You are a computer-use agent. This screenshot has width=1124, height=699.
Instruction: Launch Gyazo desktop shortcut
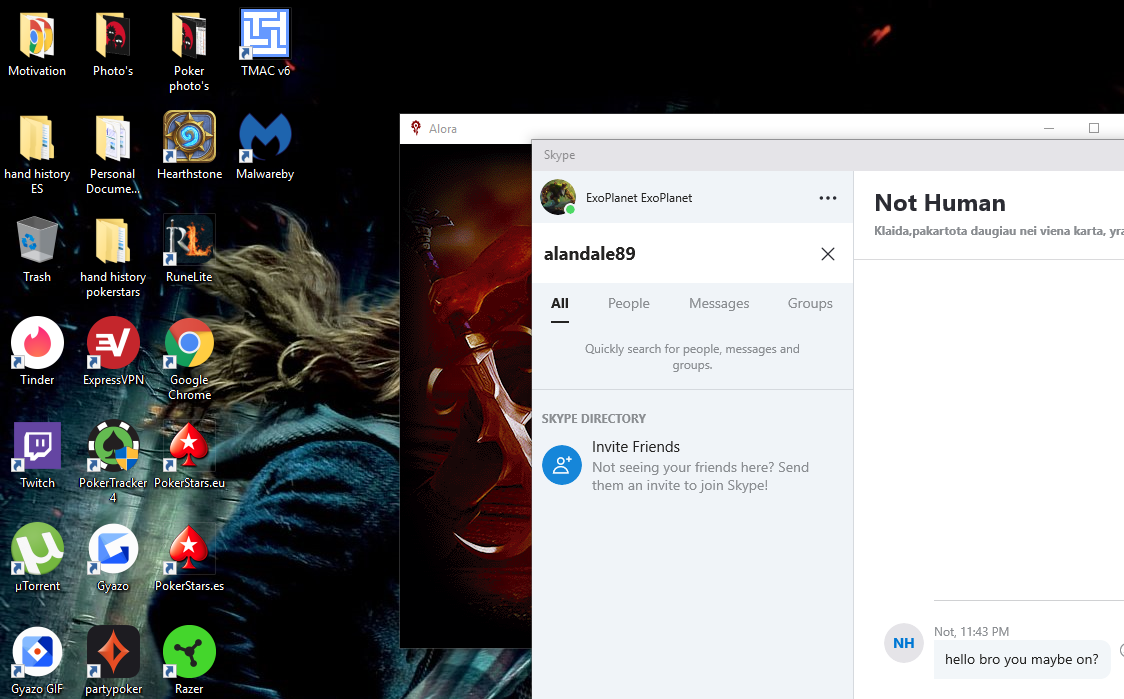[113, 549]
